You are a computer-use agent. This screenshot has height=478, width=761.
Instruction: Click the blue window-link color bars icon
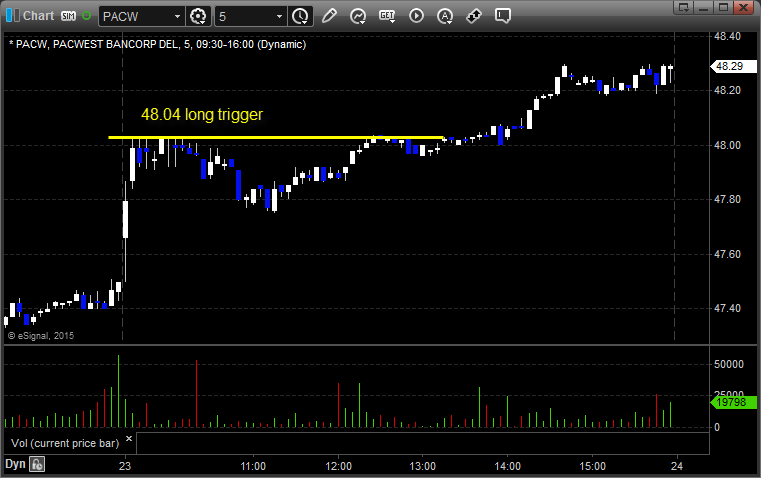[x=13, y=16]
